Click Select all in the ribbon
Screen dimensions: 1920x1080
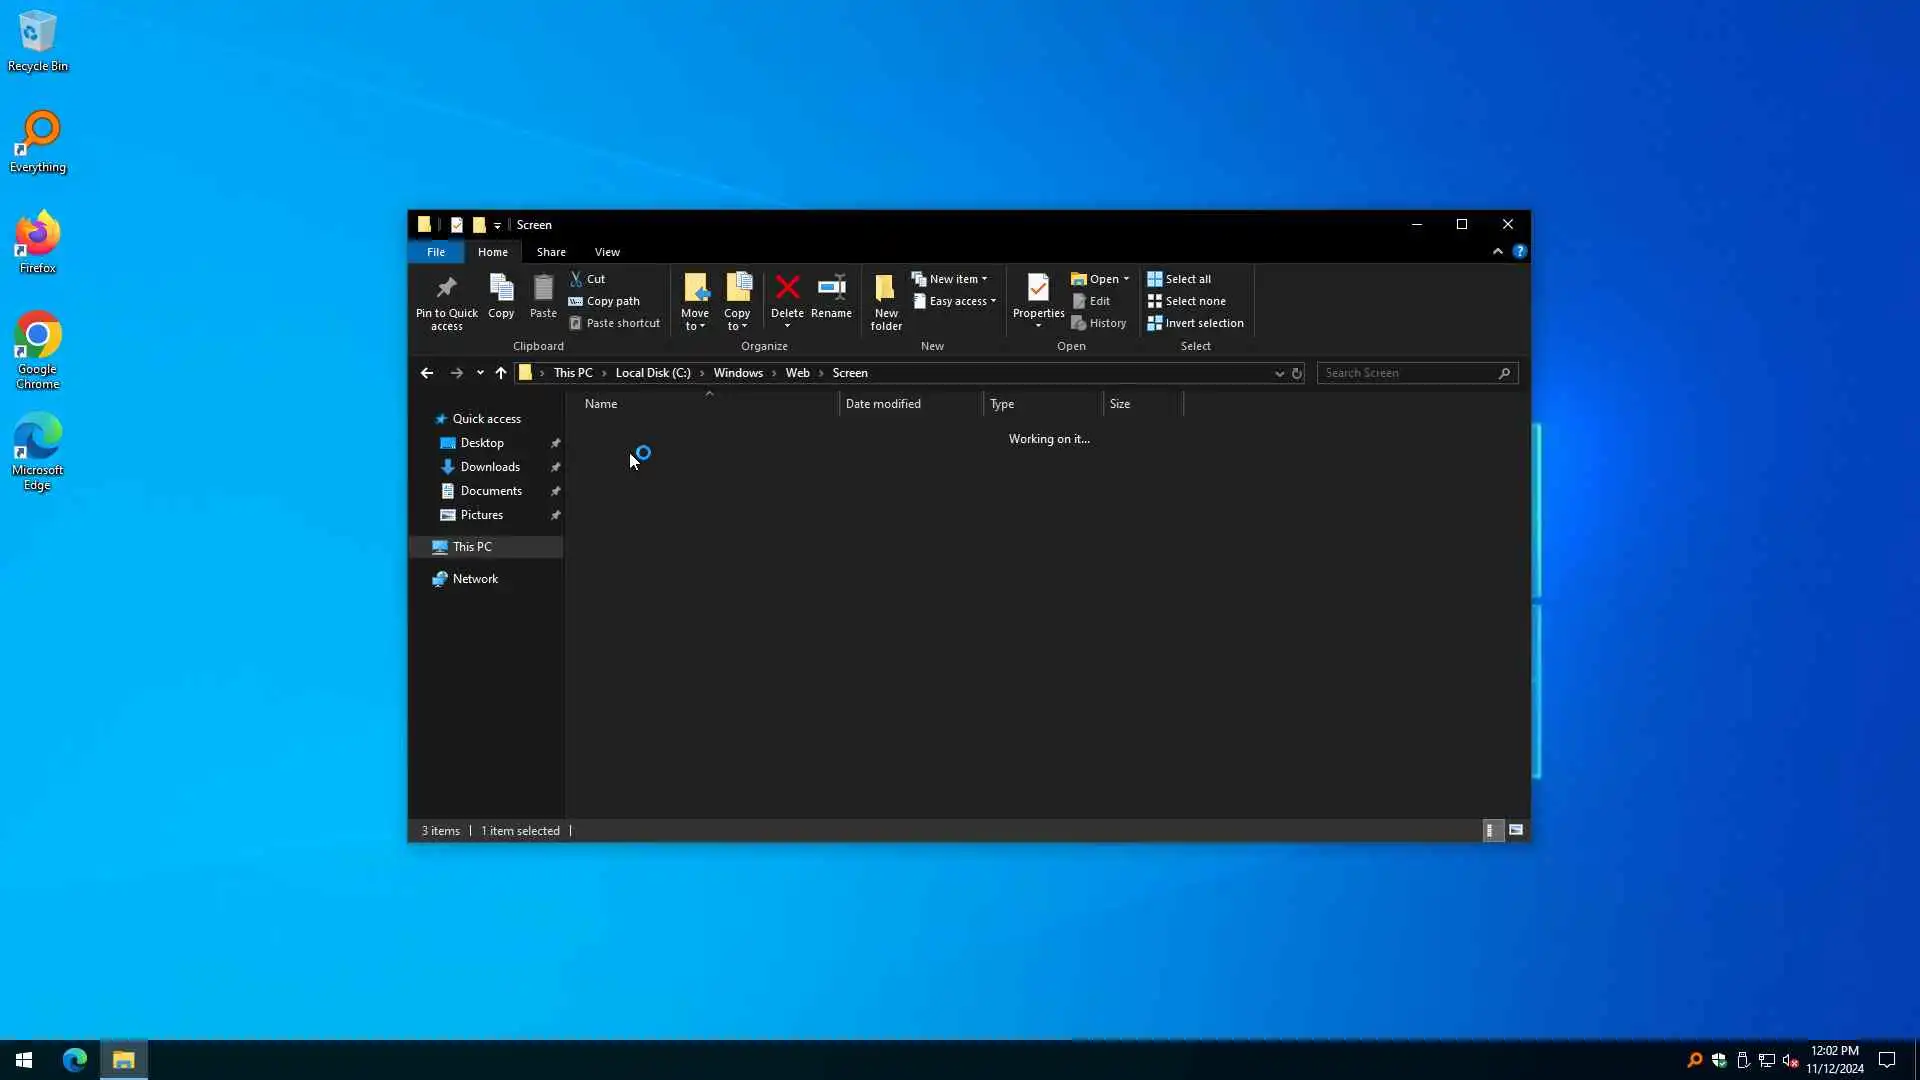(1179, 279)
